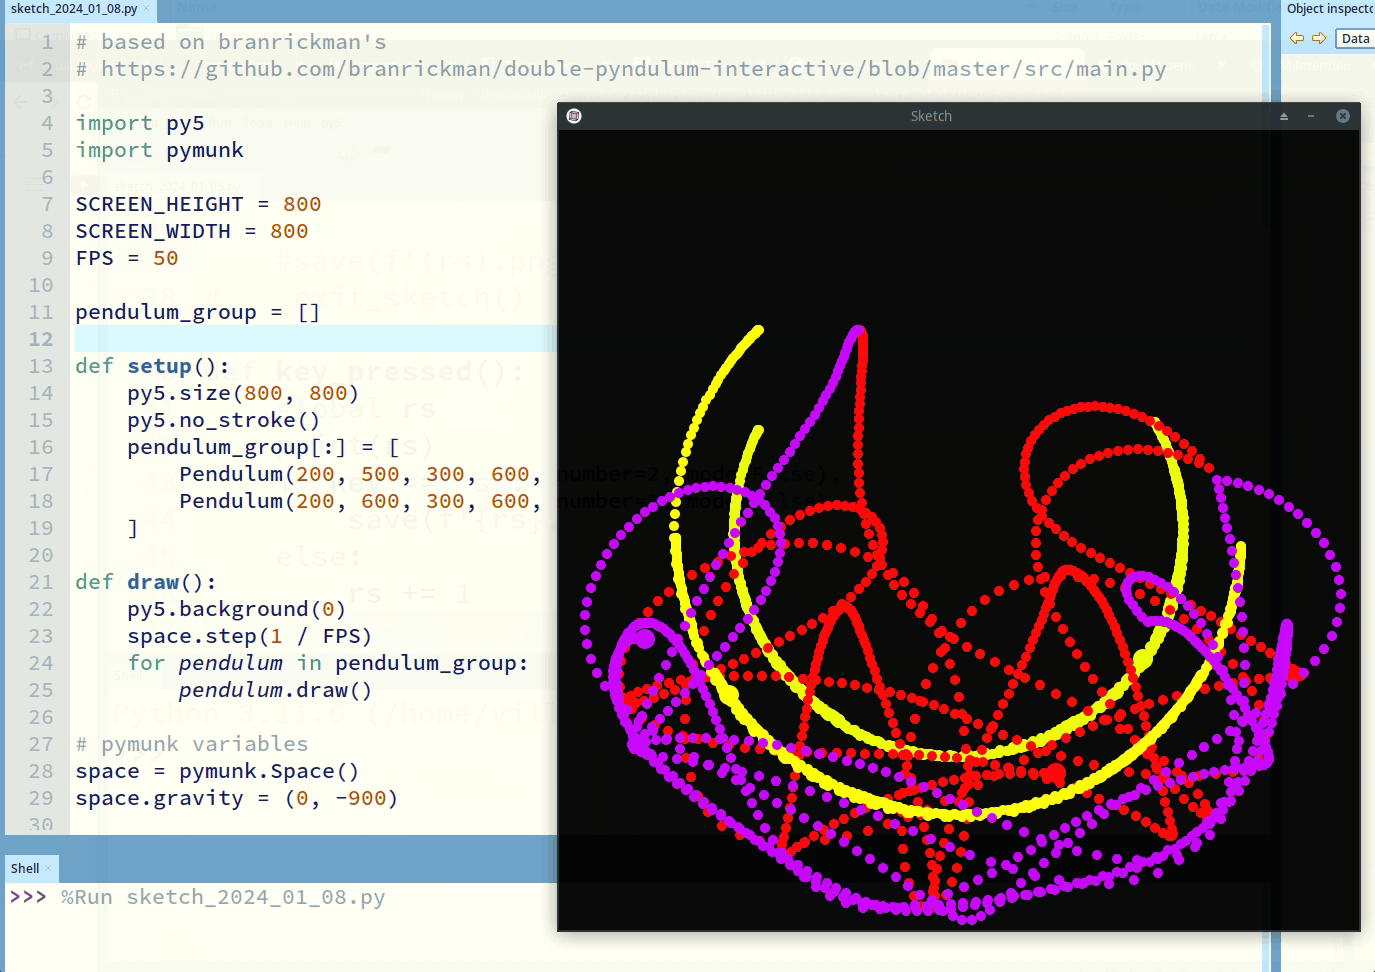This screenshot has height=972, width=1375.
Task: Open the Object inspector tab
Action: (x=1329, y=9)
